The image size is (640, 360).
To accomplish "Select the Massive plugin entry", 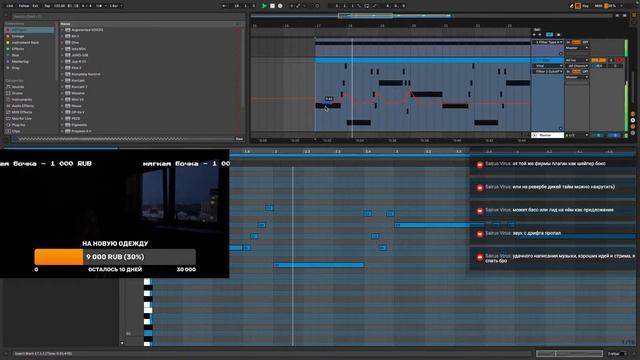I will (78, 93).
